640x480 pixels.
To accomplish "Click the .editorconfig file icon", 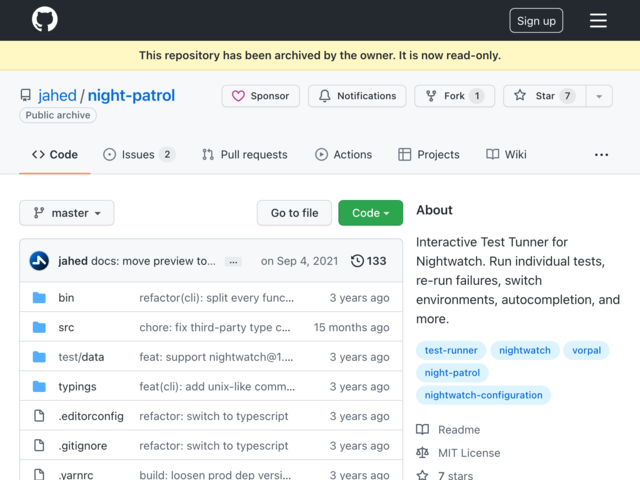I will pos(39,416).
